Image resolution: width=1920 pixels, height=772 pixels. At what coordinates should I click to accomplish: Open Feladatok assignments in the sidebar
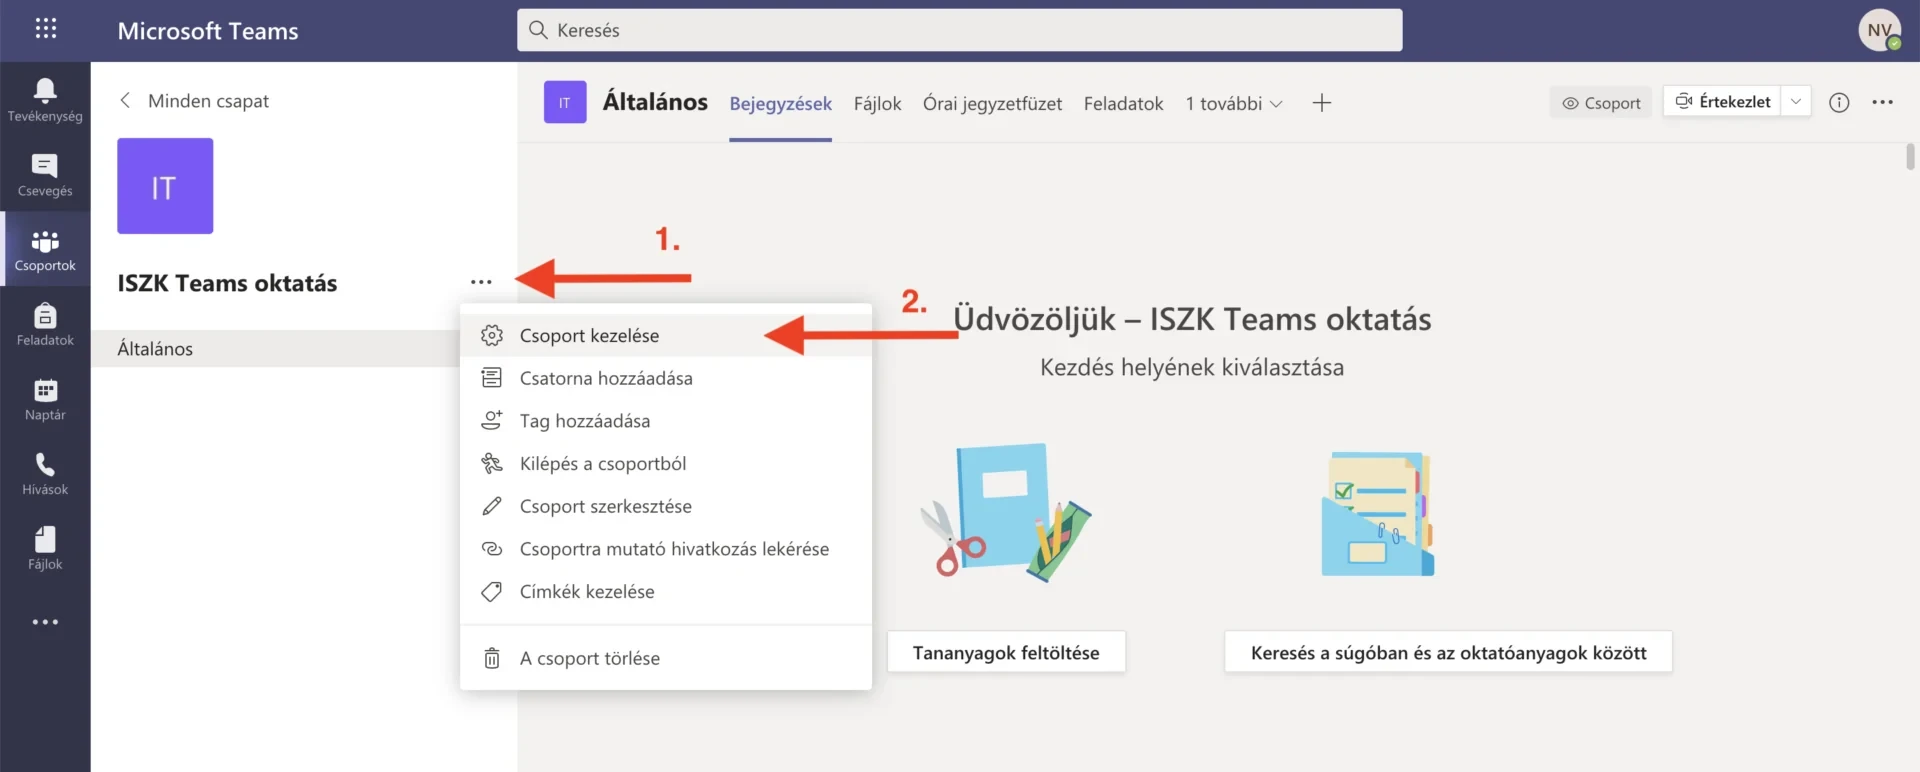45,325
